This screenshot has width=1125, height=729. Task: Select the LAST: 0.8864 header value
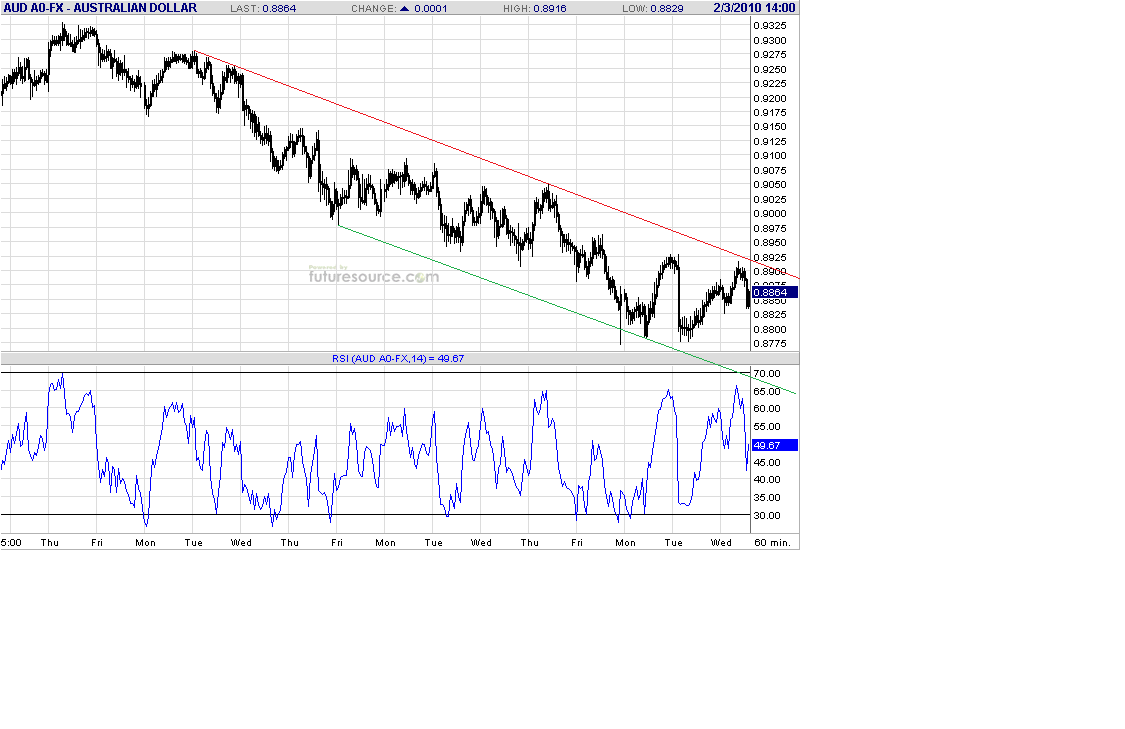pos(263,9)
